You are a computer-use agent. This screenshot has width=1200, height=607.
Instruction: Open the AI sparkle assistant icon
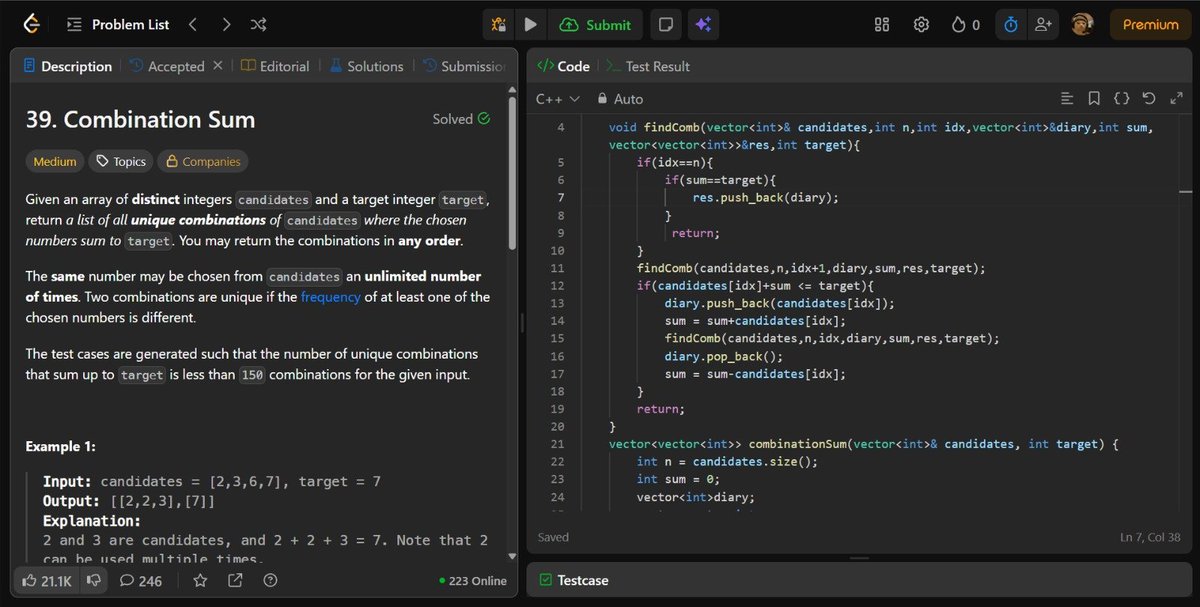[702, 24]
